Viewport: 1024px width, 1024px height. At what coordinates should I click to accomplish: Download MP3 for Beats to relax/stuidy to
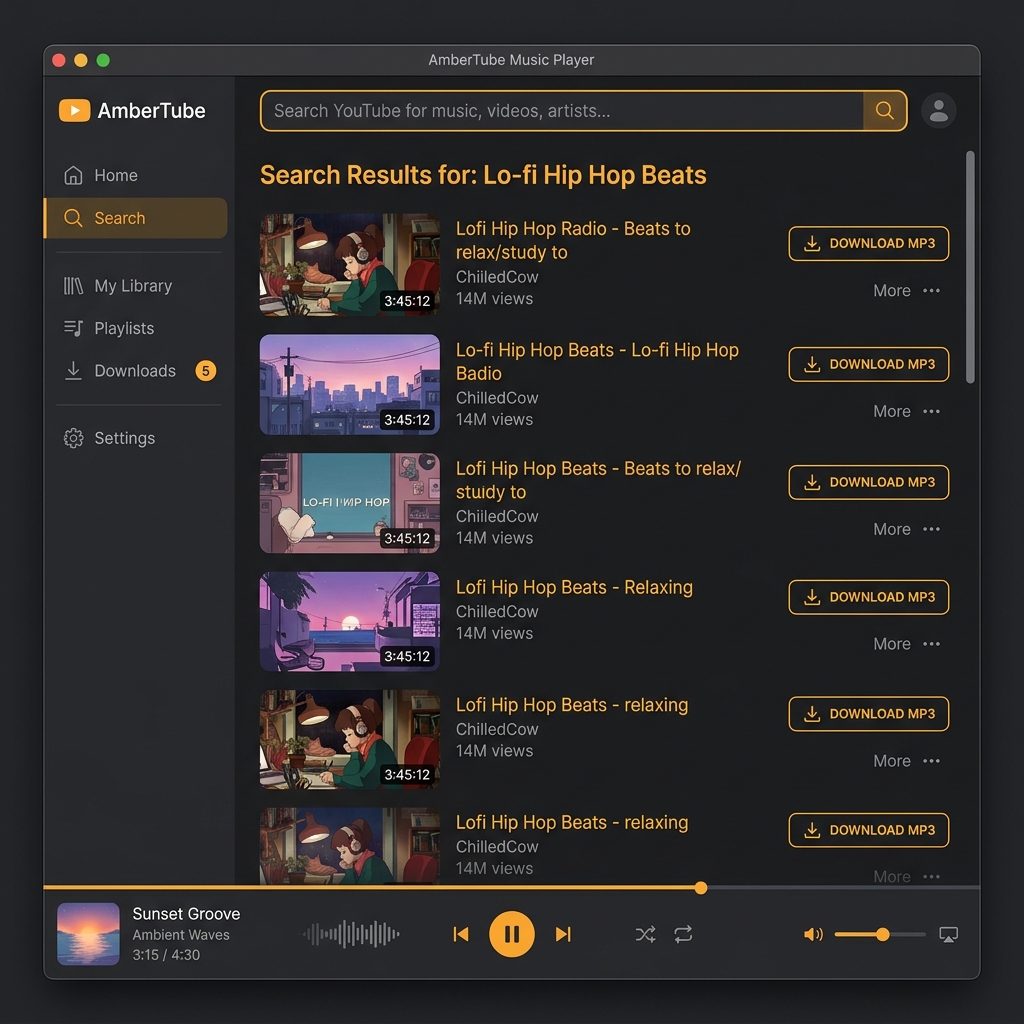pyautogui.click(x=869, y=483)
